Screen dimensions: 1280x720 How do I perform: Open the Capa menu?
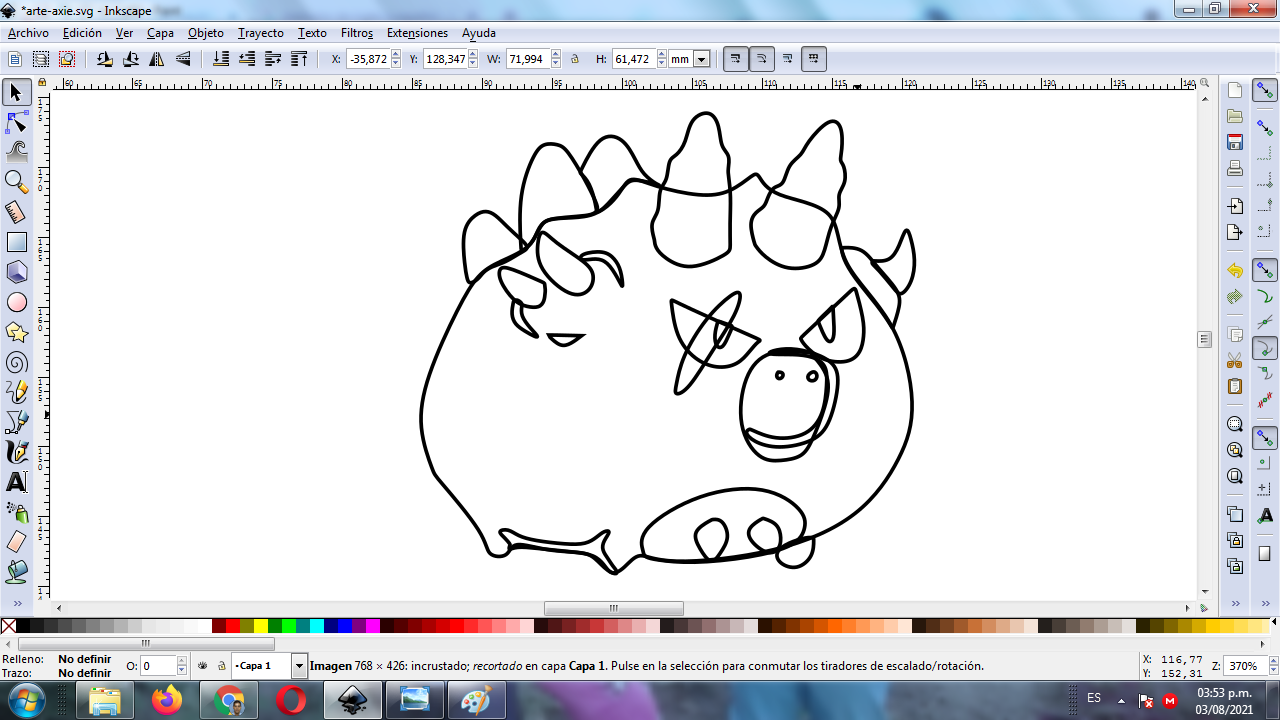click(160, 33)
